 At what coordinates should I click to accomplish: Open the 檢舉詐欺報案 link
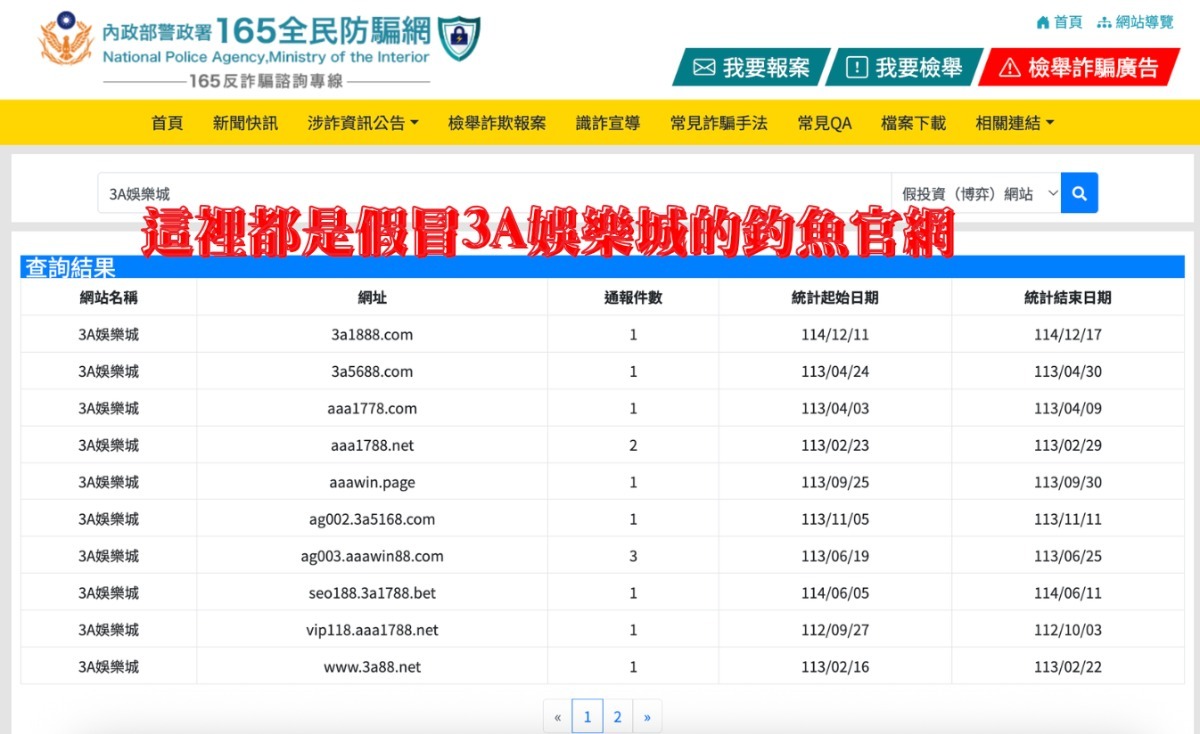coord(496,122)
